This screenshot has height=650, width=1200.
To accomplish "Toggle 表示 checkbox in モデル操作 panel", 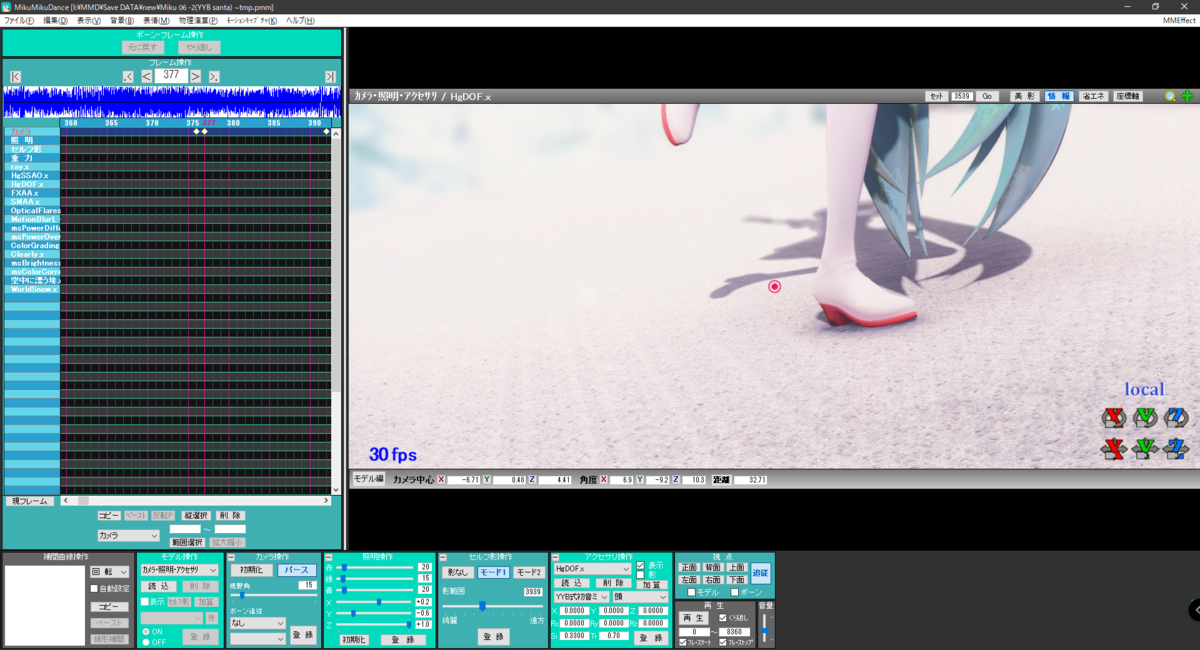I will 145,602.
